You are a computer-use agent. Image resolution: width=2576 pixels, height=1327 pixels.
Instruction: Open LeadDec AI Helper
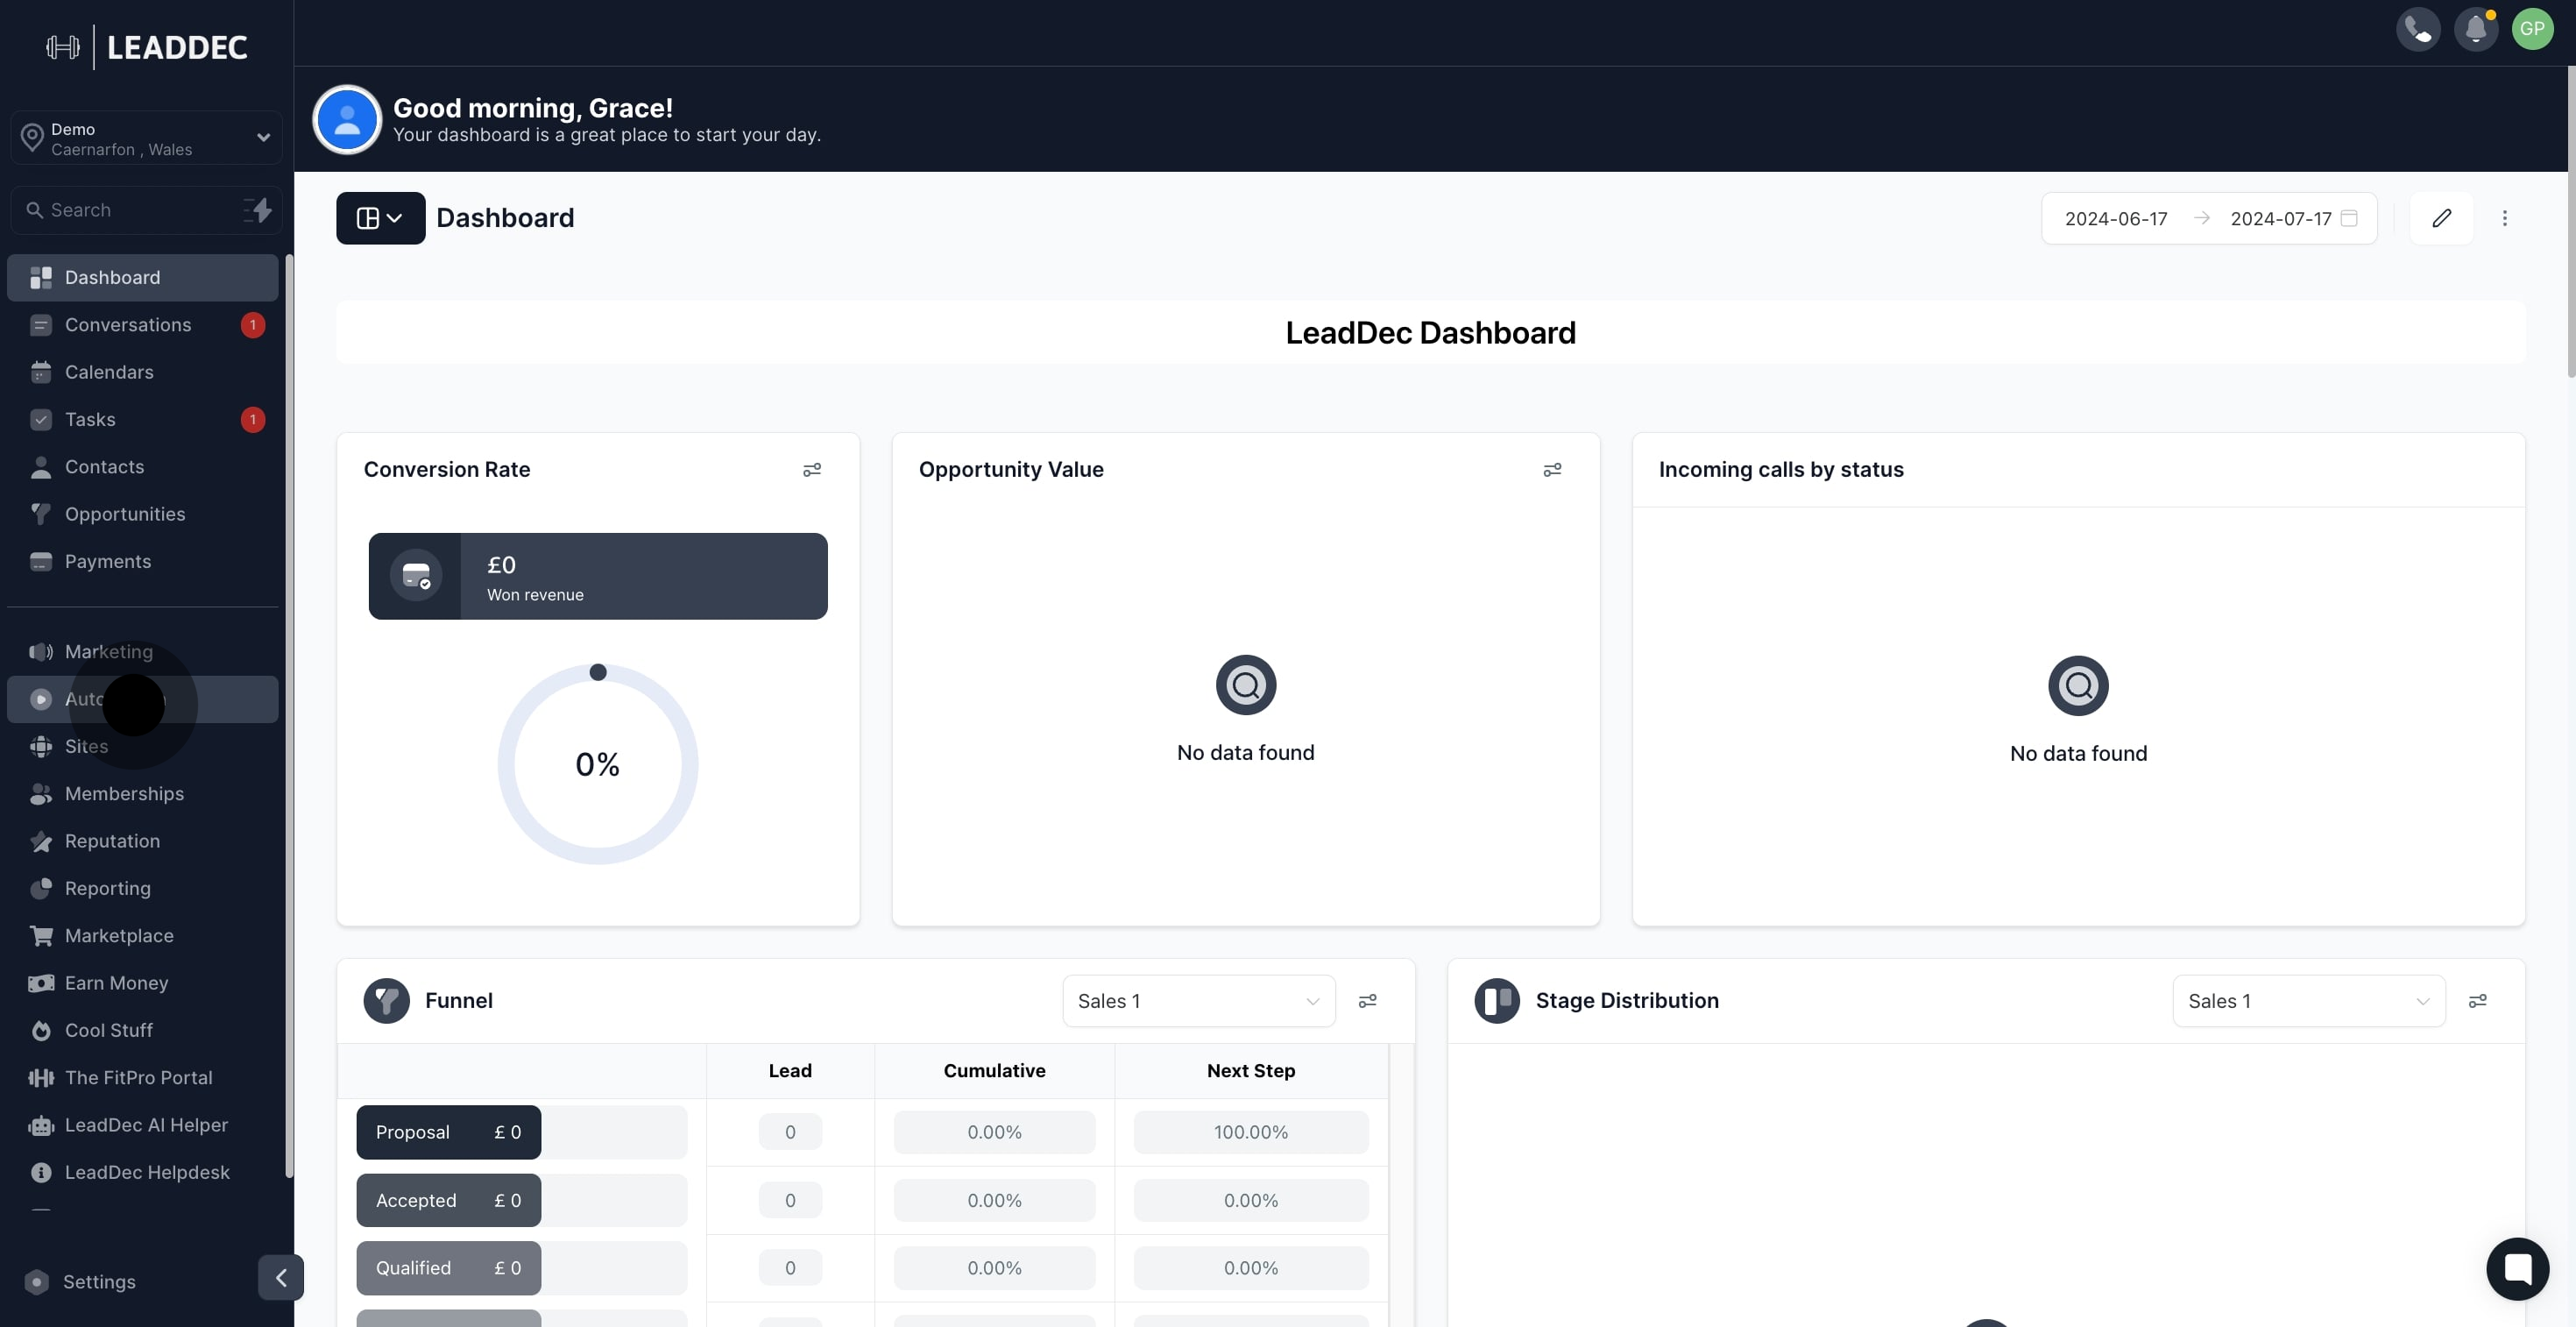click(143, 1125)
